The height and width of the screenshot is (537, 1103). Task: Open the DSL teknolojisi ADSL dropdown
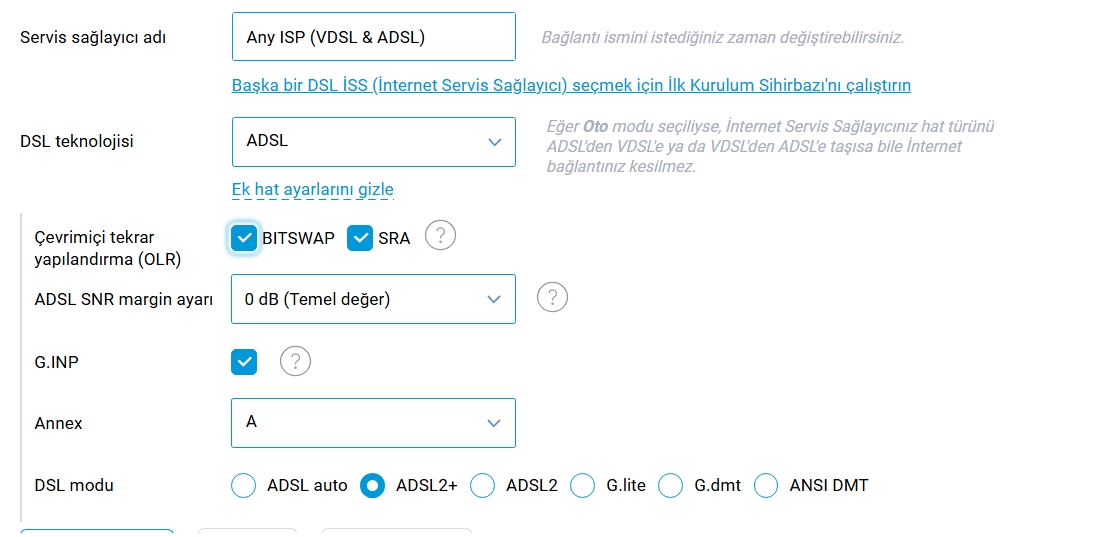pos(374,141)
